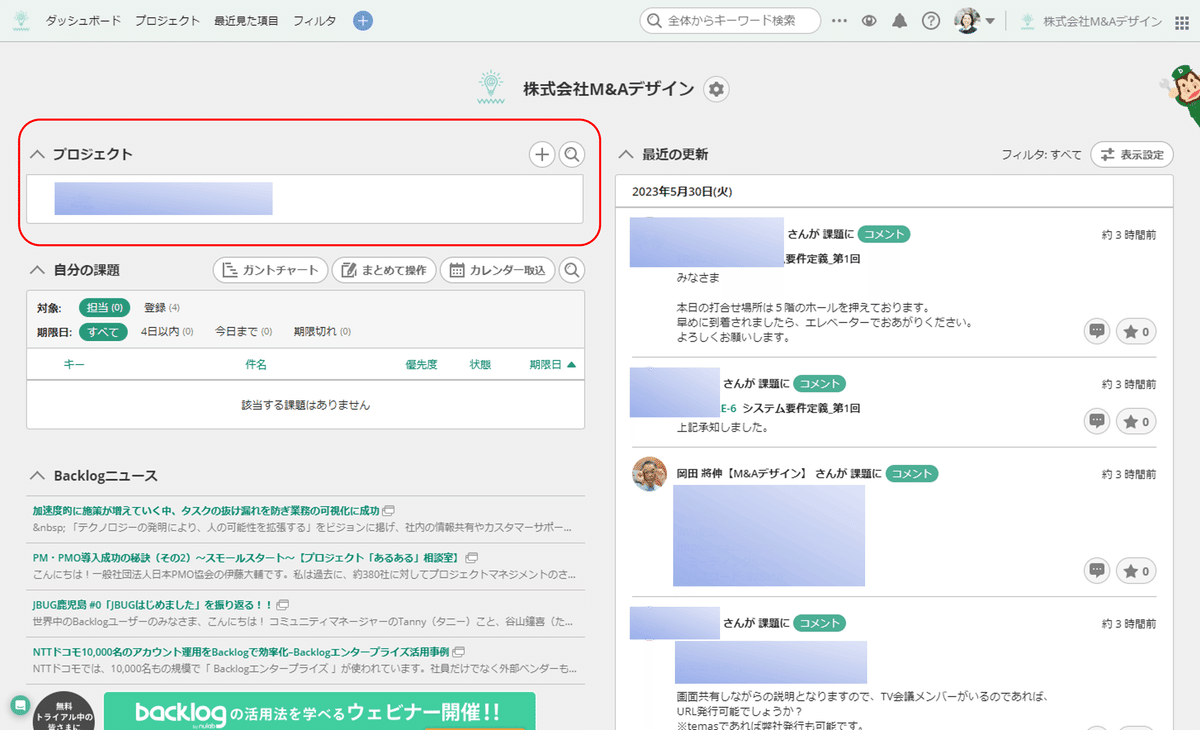Click コメント badge on 岡田 将伸 update

(912, 473)
